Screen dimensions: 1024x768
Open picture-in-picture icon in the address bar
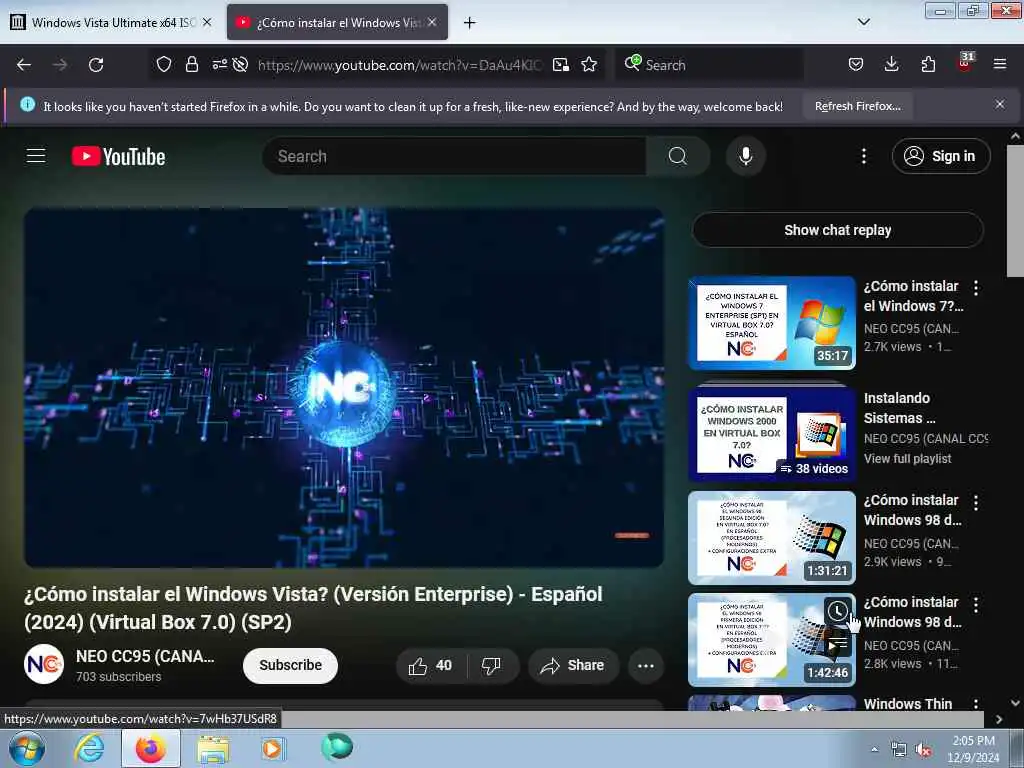pos(560,65)
